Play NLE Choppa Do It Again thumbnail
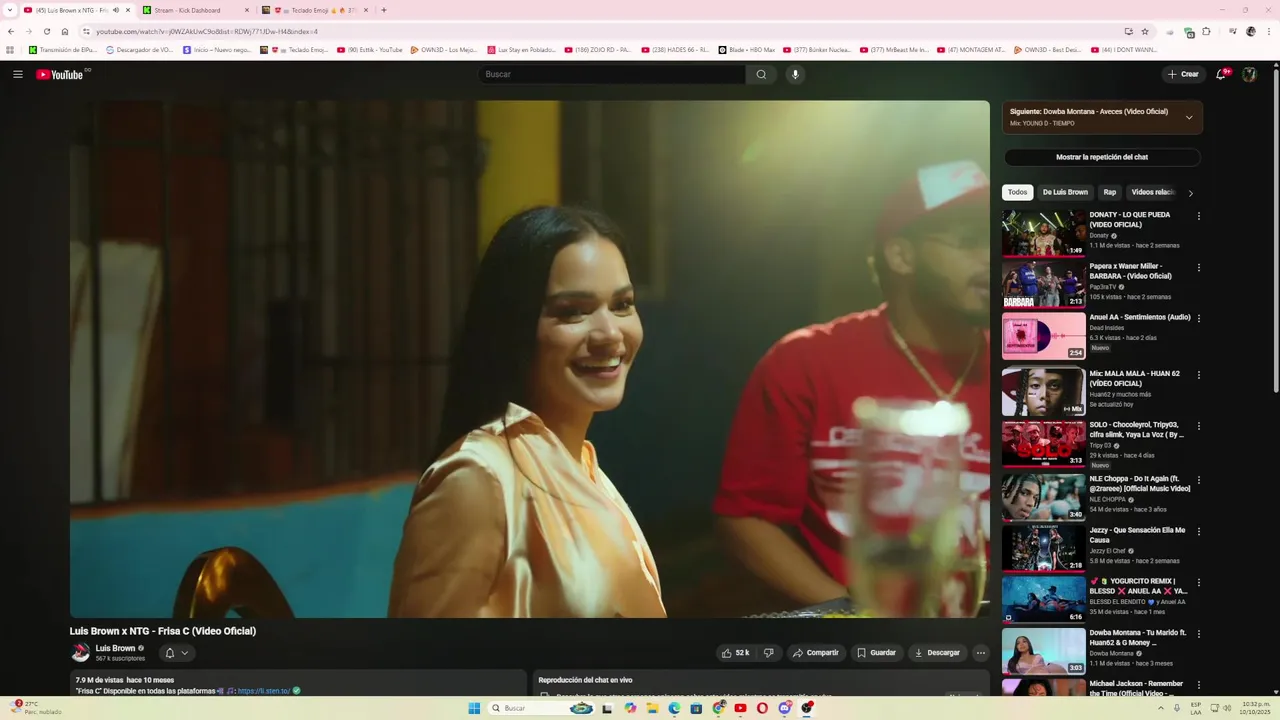Screen dimensions: 1280x720 [1043, 497]
